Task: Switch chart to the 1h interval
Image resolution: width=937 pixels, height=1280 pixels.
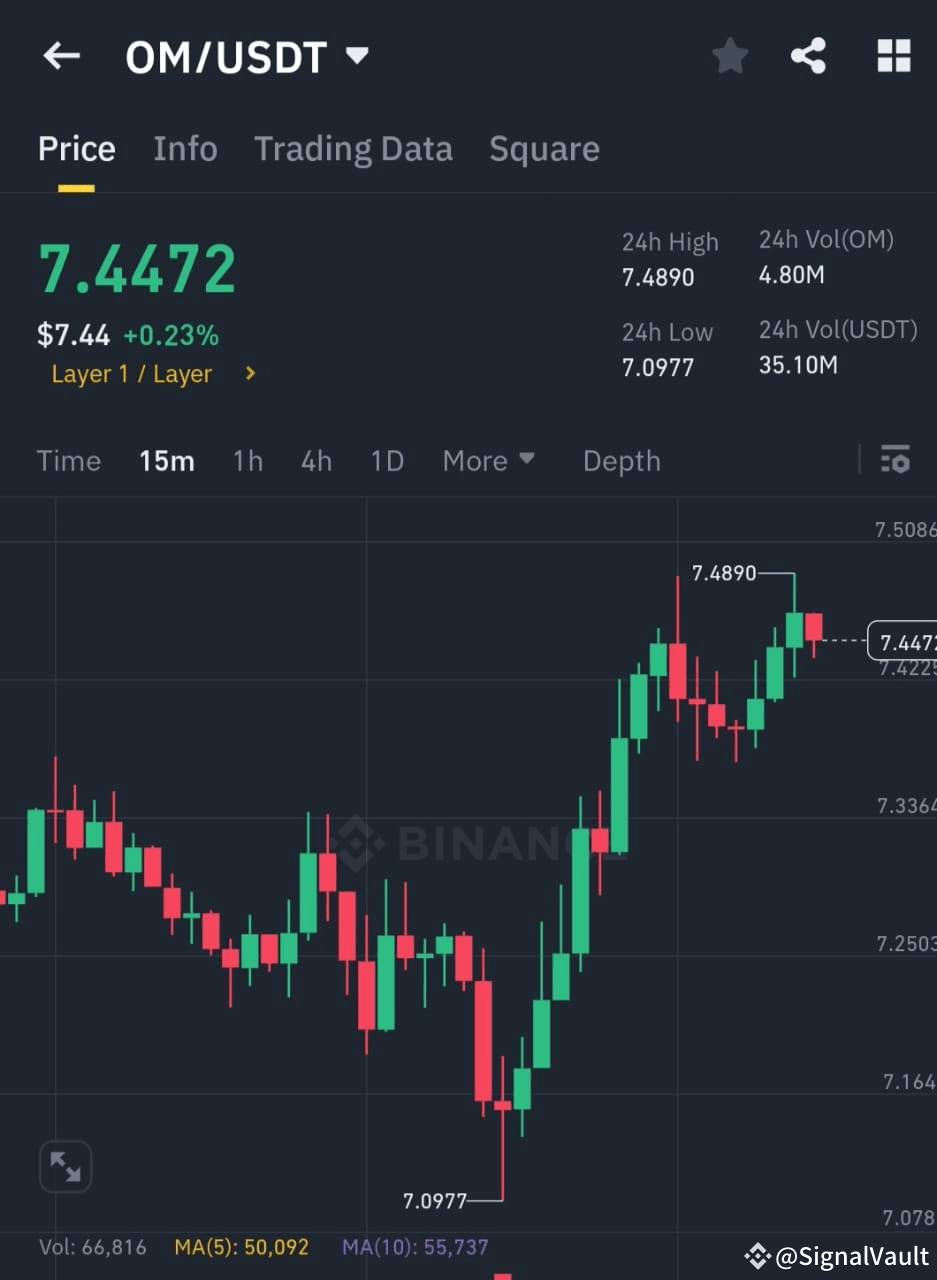Action: 247,461
